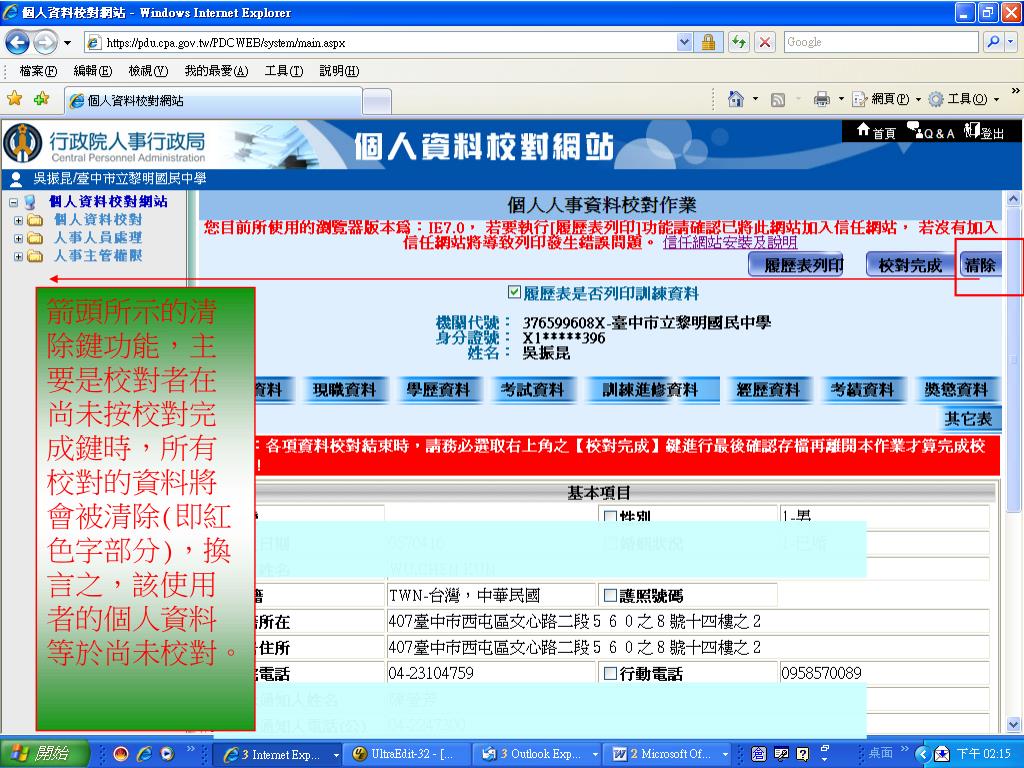
Task: Check the 行動電話 checkbox
Action: coord(611,673)
